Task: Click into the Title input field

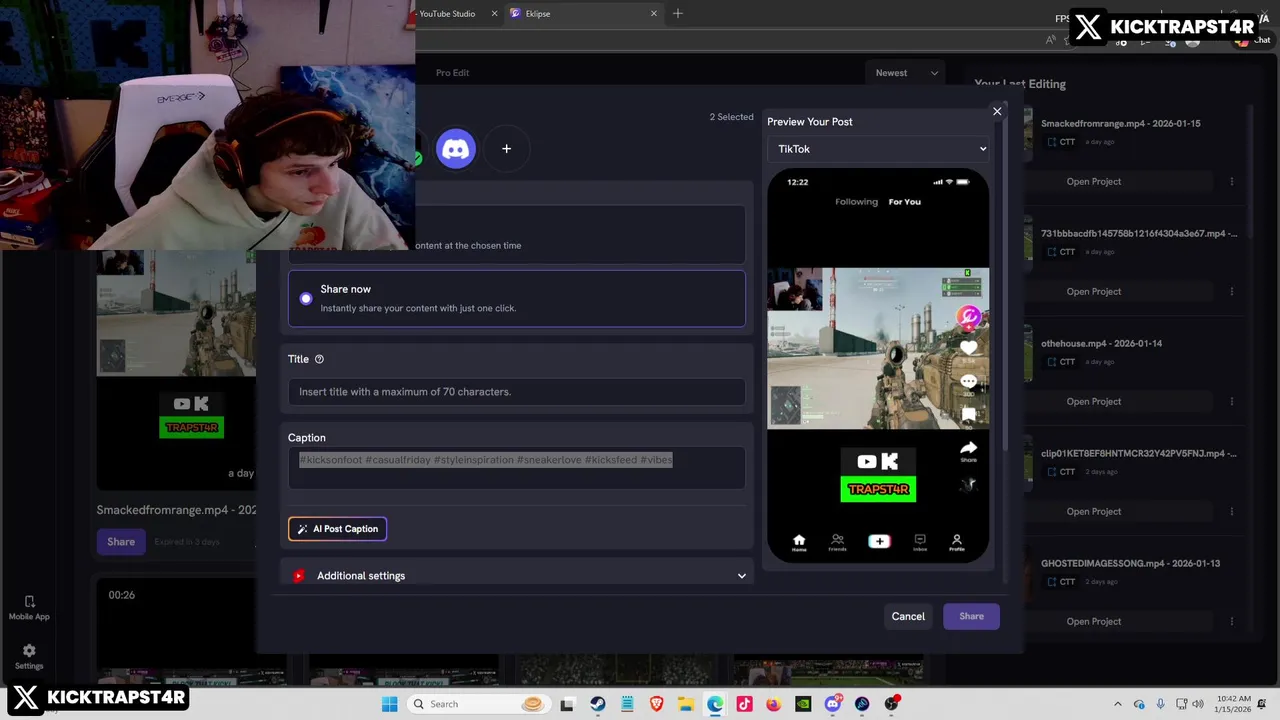Action: 516,392
